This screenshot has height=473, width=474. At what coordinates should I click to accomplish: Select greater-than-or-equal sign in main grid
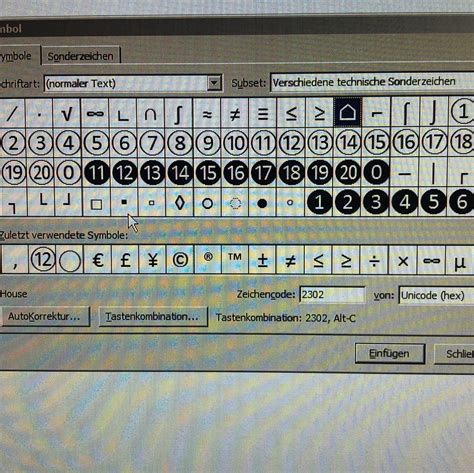pos(319,113)
